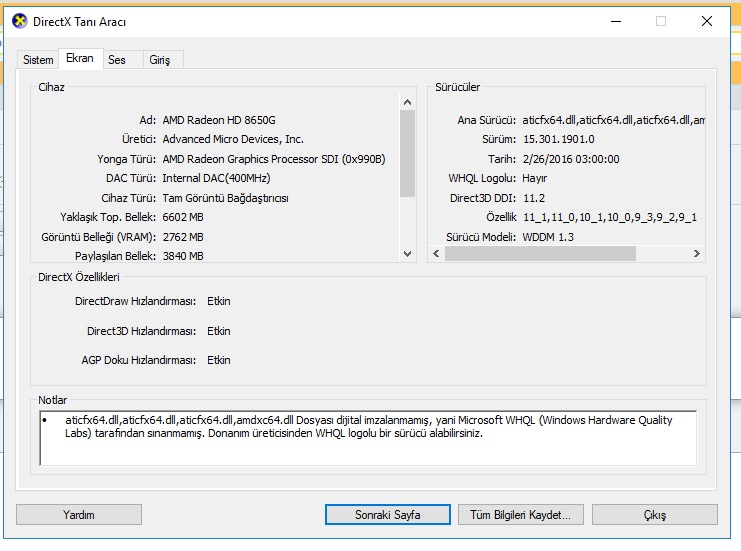Click inside the Notlar text box

[x=368, y=438]
